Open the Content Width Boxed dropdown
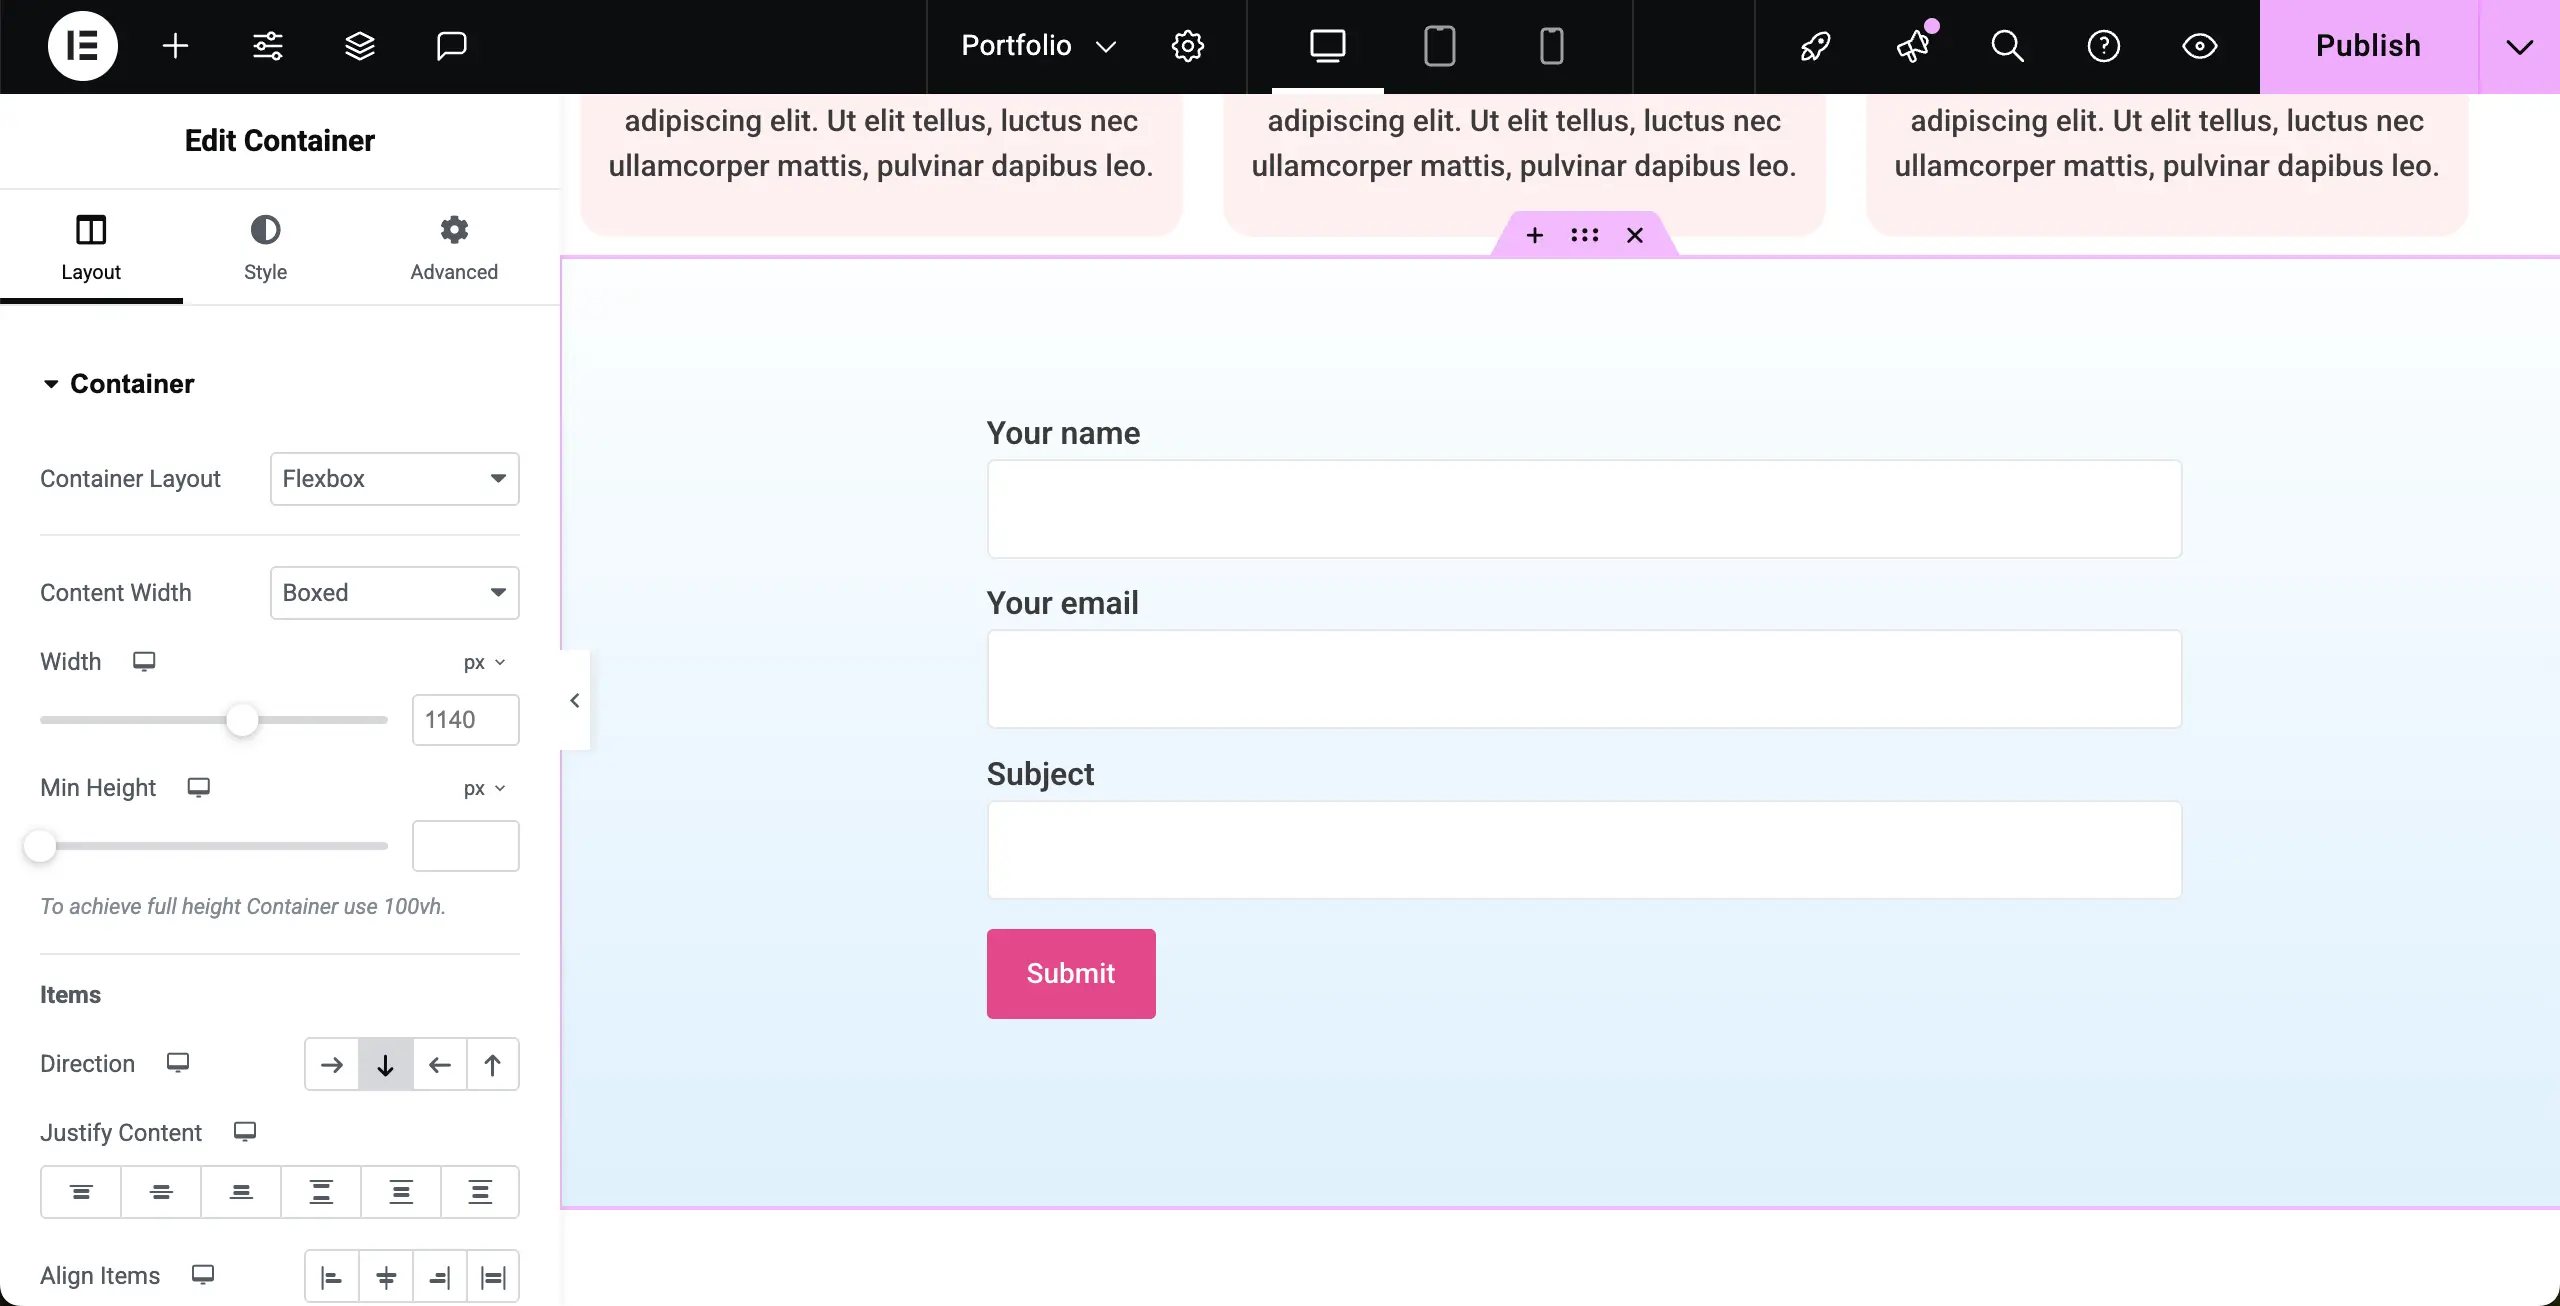Image resolution: width=2560 pixels, height=1306 pixels. 395,592
